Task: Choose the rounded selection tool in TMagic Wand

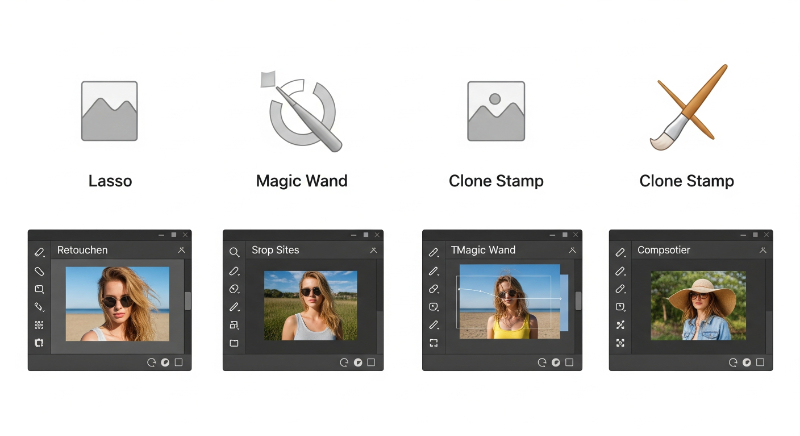Action: pos(434,307)
